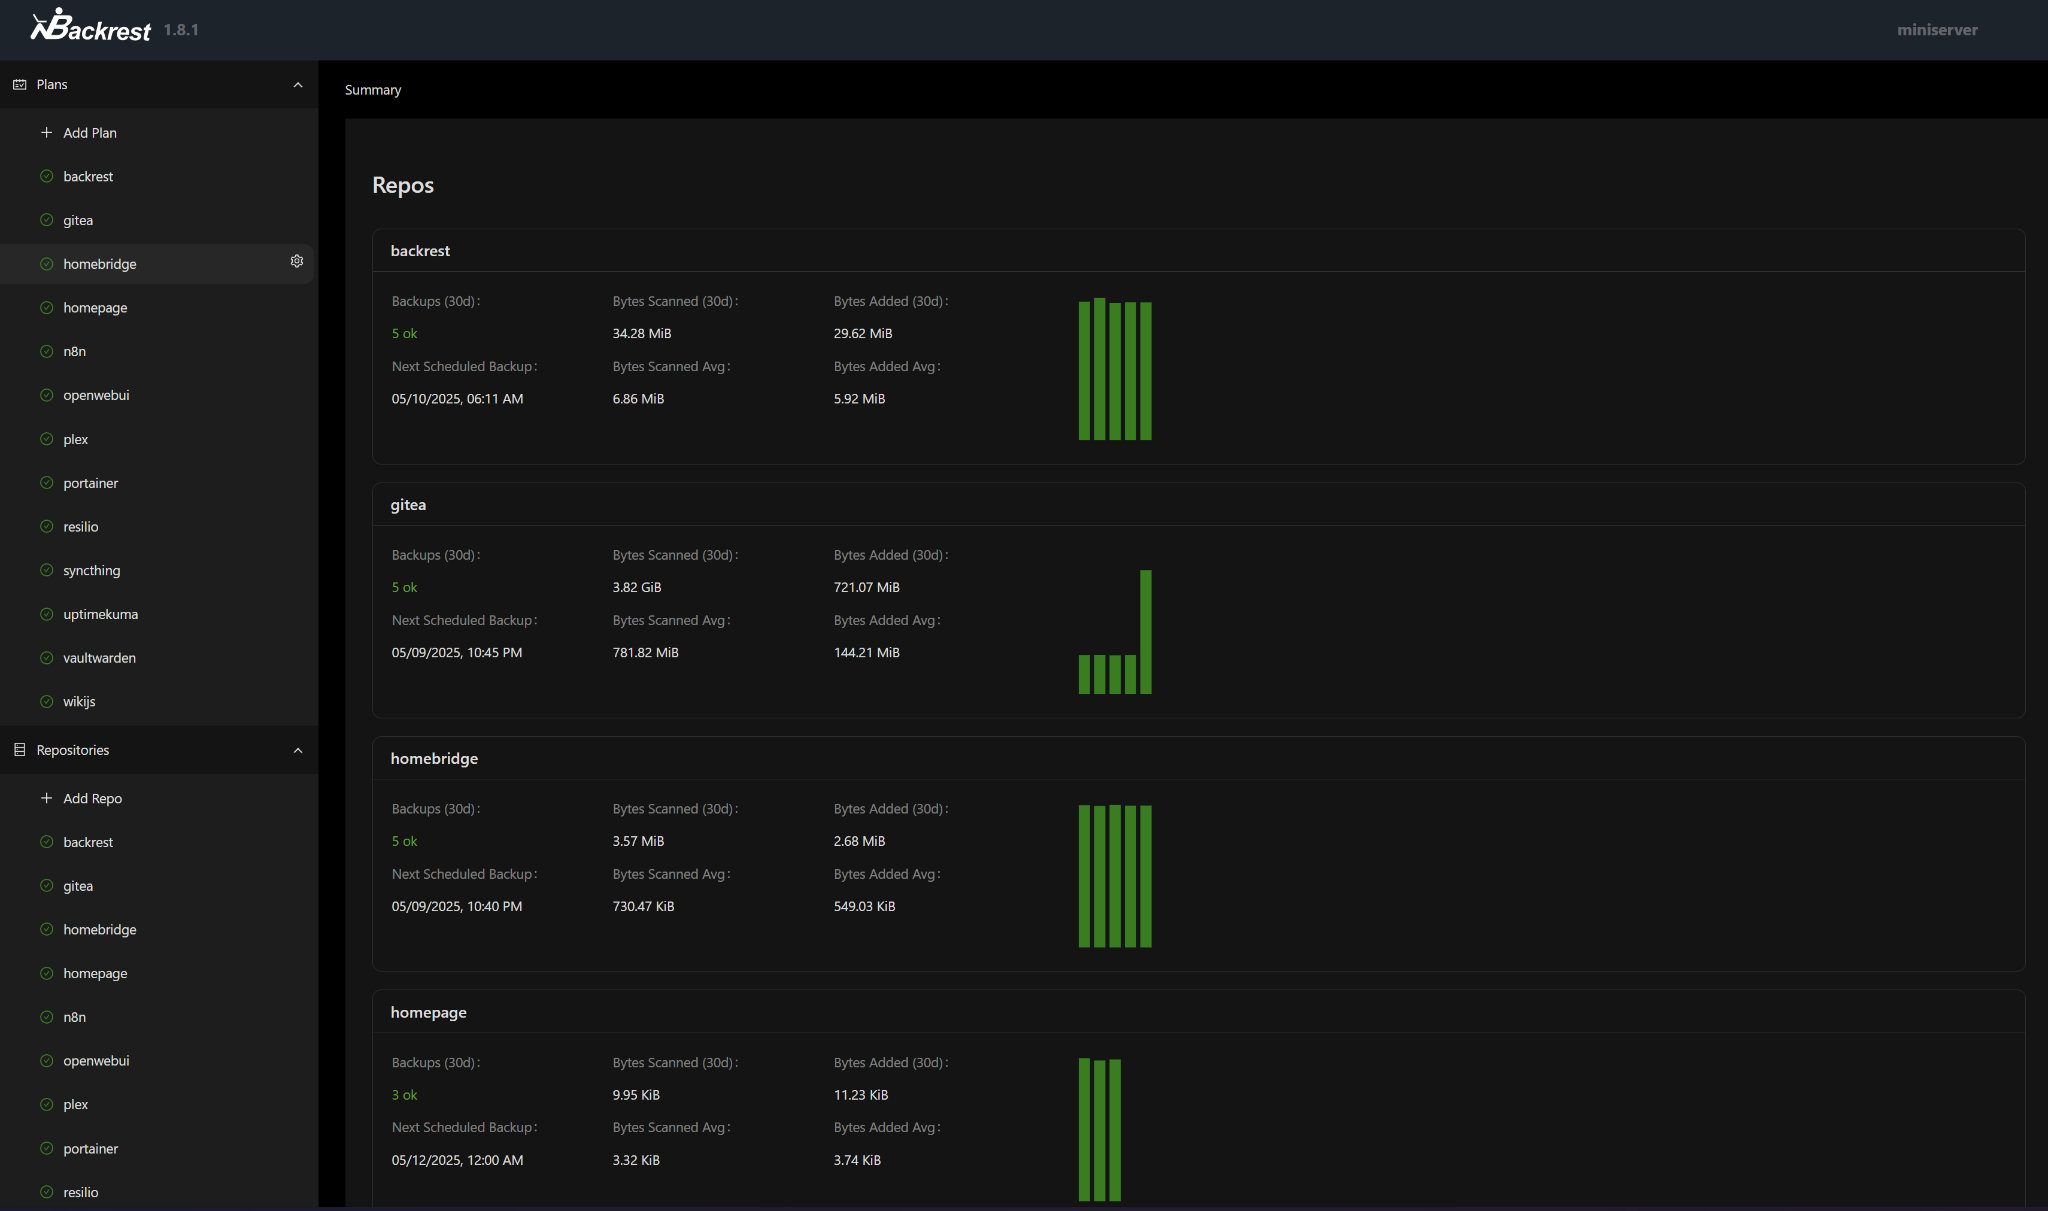The width and height of the screenshot is (2048, 1211).
Task: Open the wikijs plan
Action: click(x=79, y=702)
